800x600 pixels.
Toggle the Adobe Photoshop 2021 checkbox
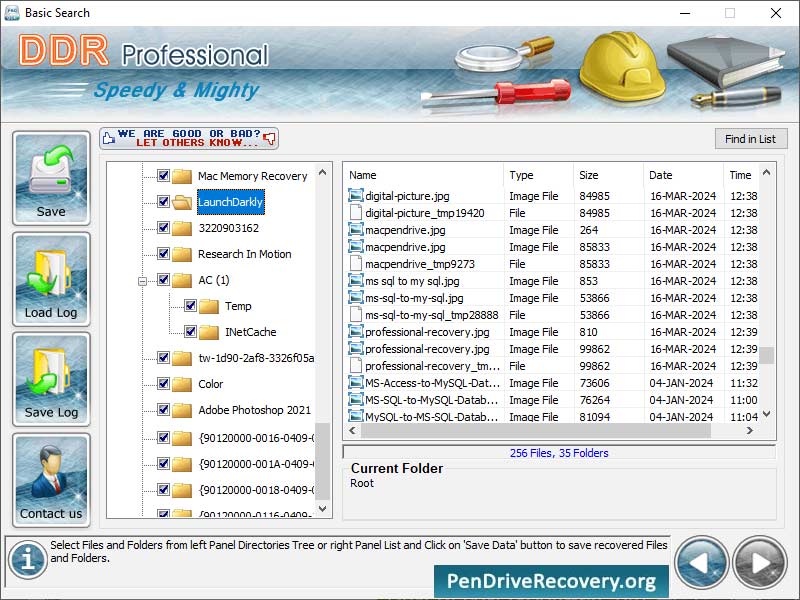[164, 409]
